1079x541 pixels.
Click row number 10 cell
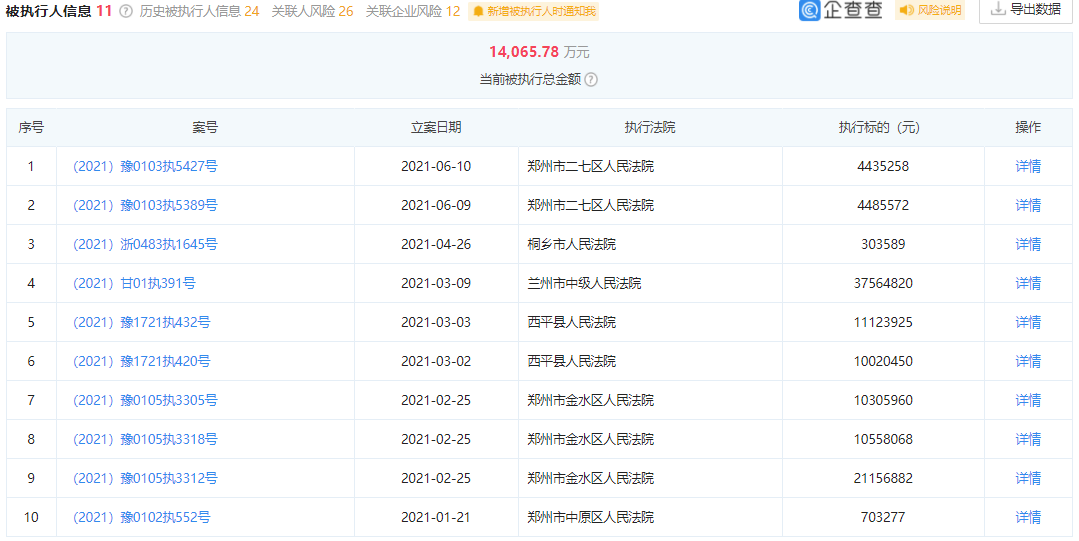coord(31,517)
